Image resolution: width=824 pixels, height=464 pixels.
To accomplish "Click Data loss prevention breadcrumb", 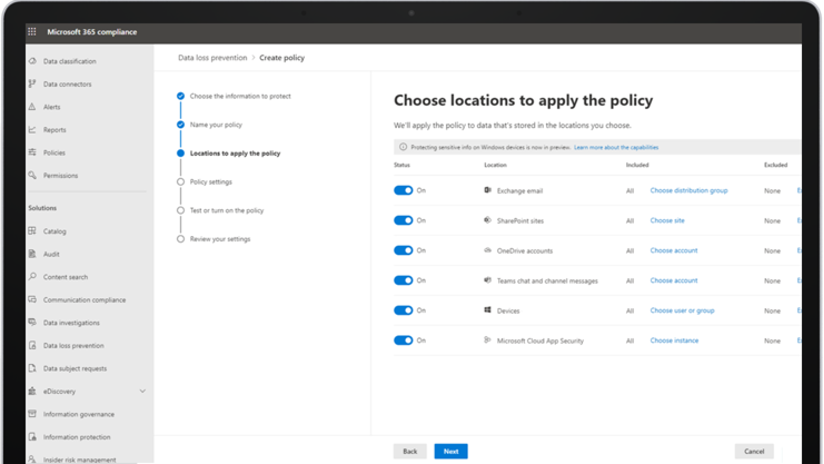I will pos(212,58).
